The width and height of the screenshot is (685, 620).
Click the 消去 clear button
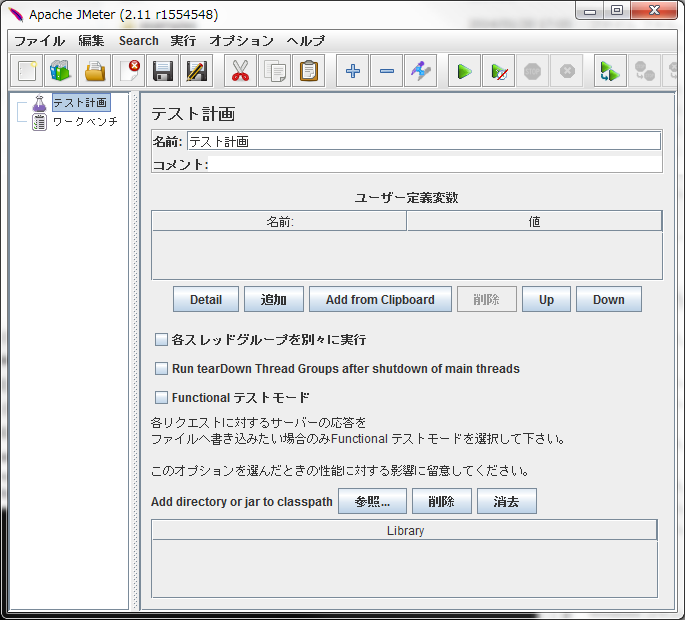click(x=507, y=501)
